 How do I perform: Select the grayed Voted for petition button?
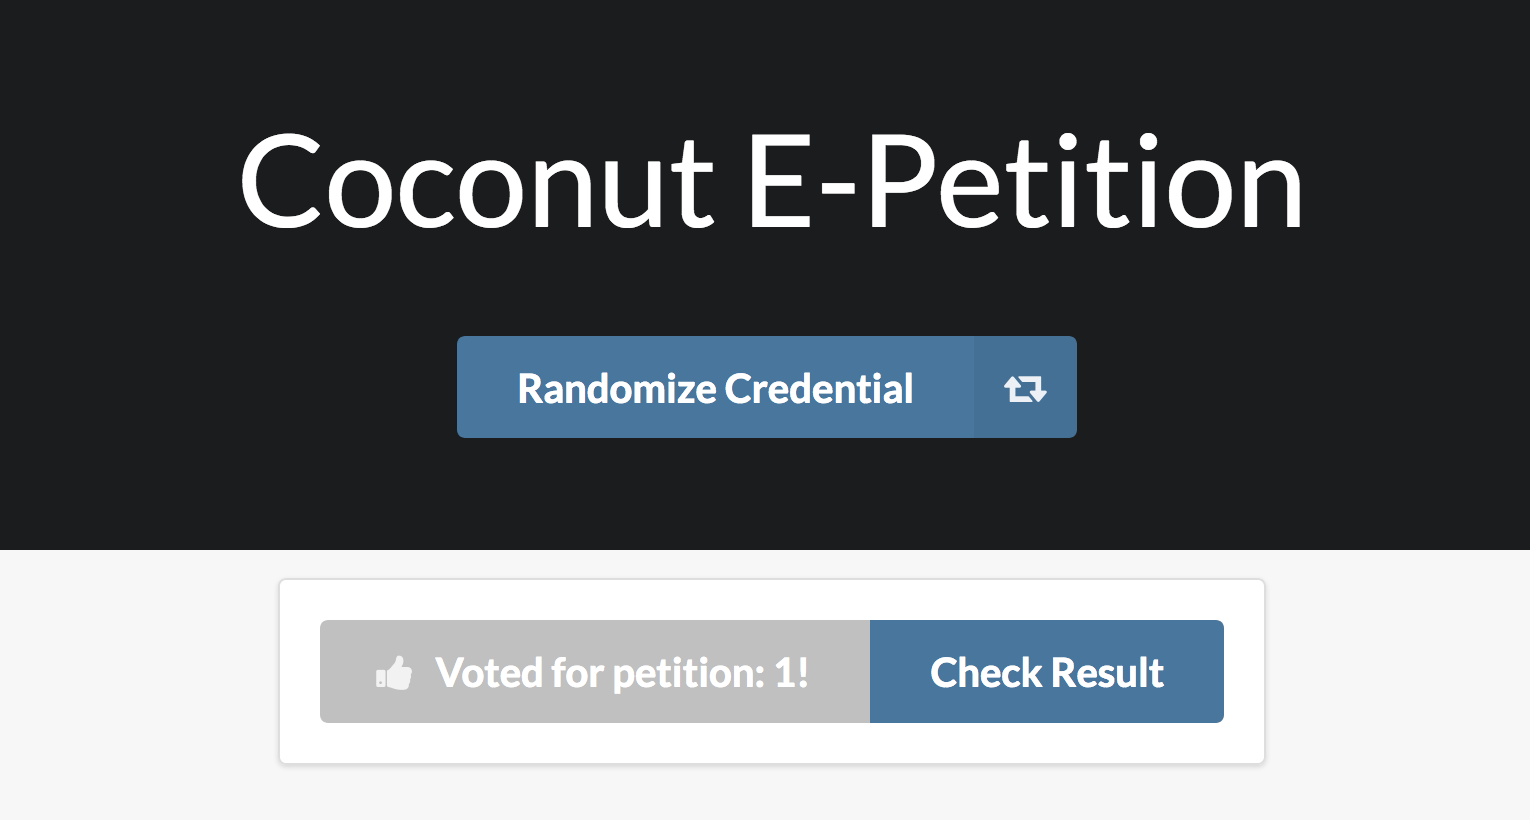click(x=595, y=671)
